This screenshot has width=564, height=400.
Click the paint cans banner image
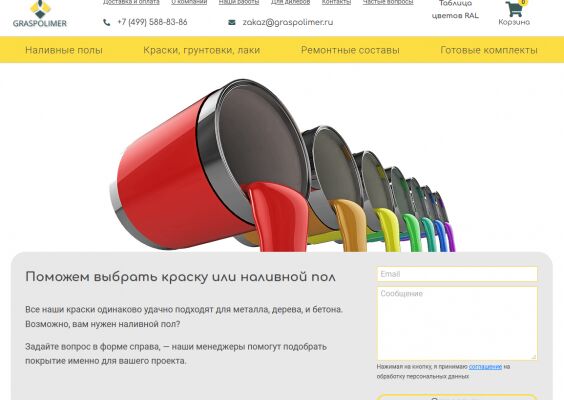point(282,165)
